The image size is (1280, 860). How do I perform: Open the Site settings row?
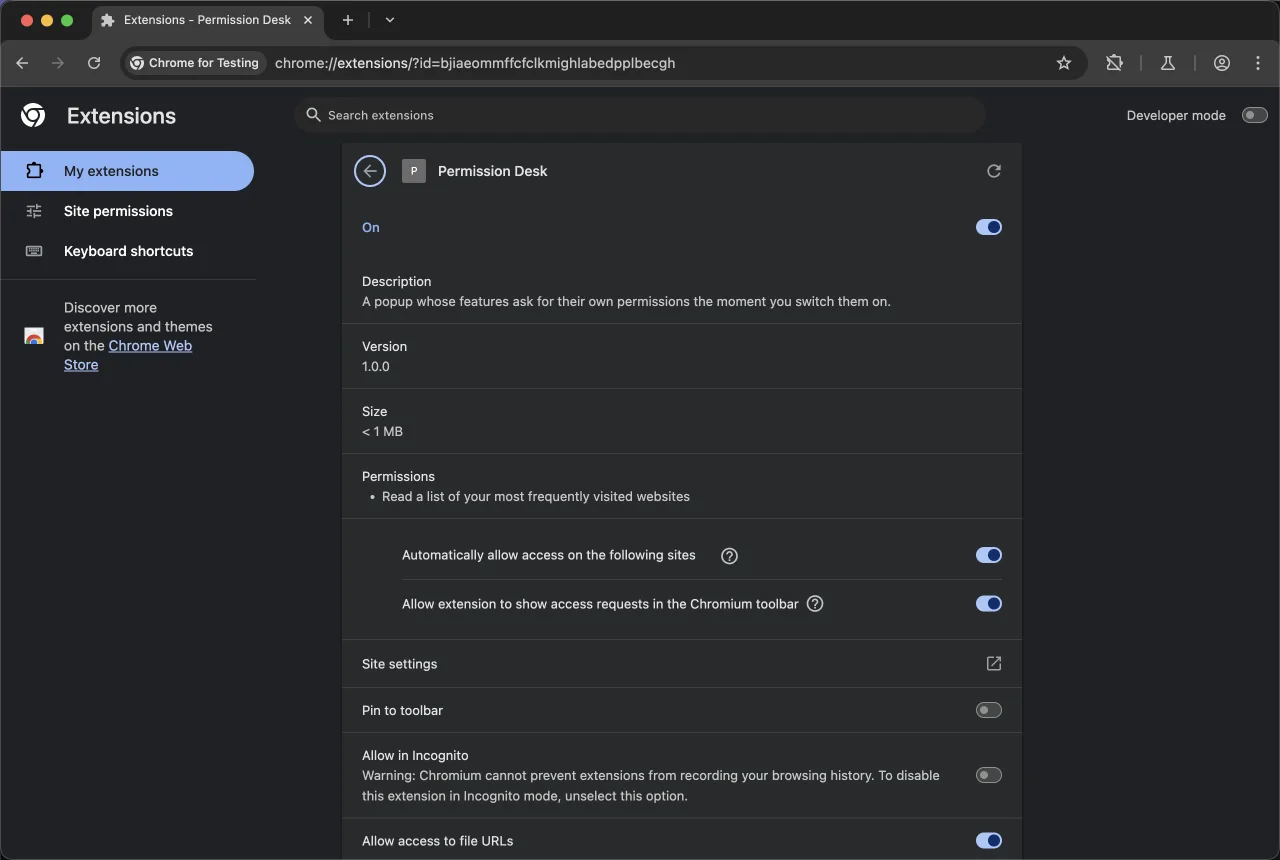682,664
